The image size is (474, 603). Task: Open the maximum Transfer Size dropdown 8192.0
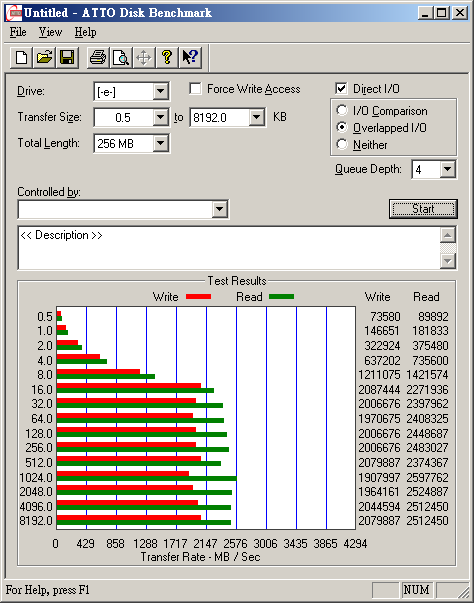(x=256, y=117)
